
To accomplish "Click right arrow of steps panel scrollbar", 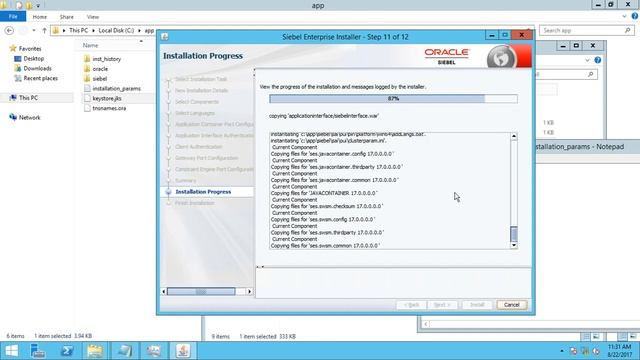I will coord(249,291).
